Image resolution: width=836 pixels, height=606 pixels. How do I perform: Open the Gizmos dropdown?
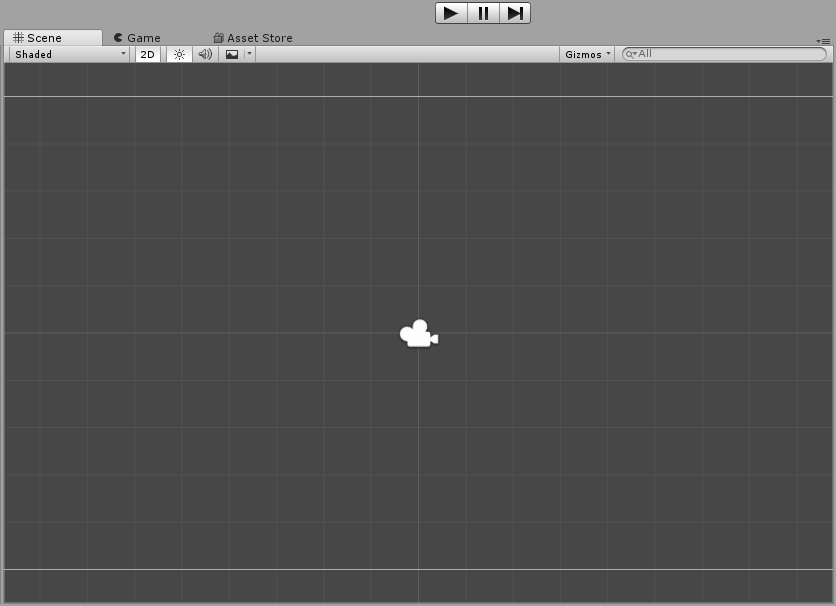587,54
